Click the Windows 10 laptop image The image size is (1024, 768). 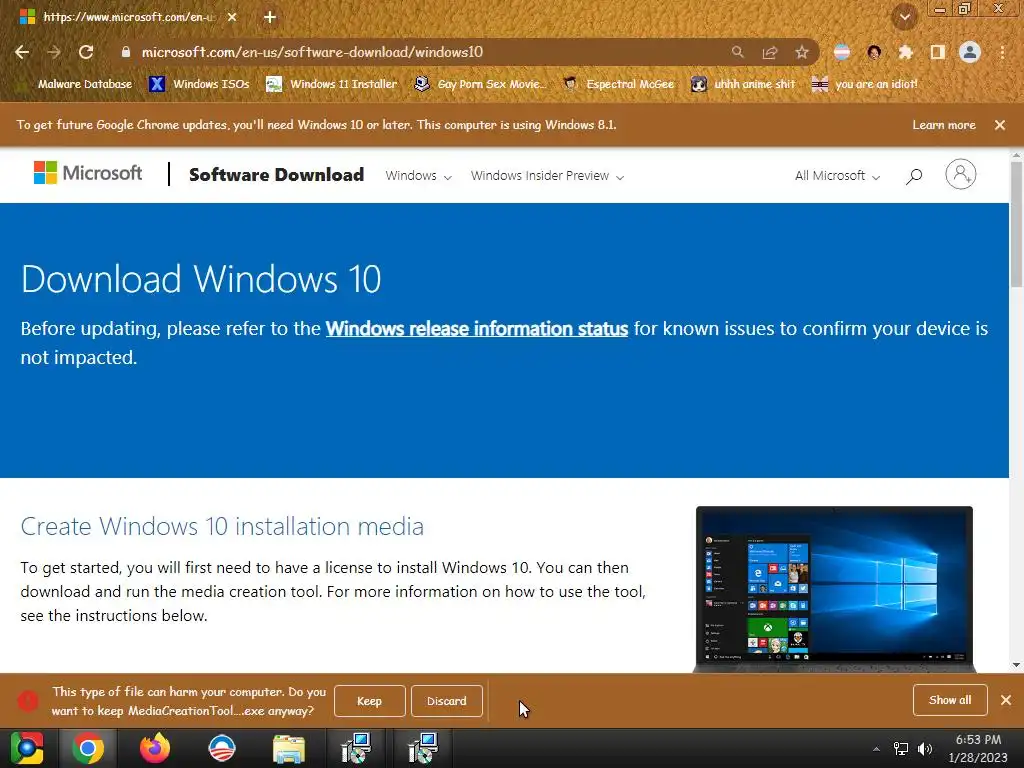point(835,589)
